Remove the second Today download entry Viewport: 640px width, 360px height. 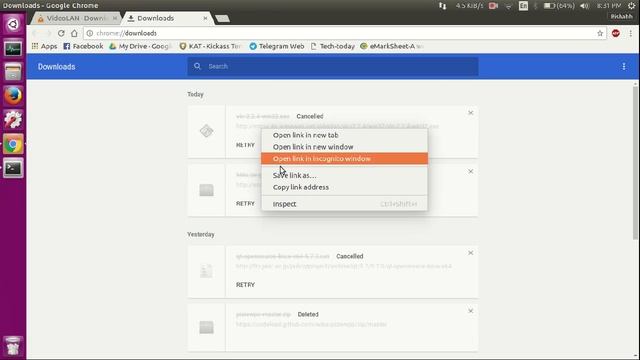click(x=471, y=171)
